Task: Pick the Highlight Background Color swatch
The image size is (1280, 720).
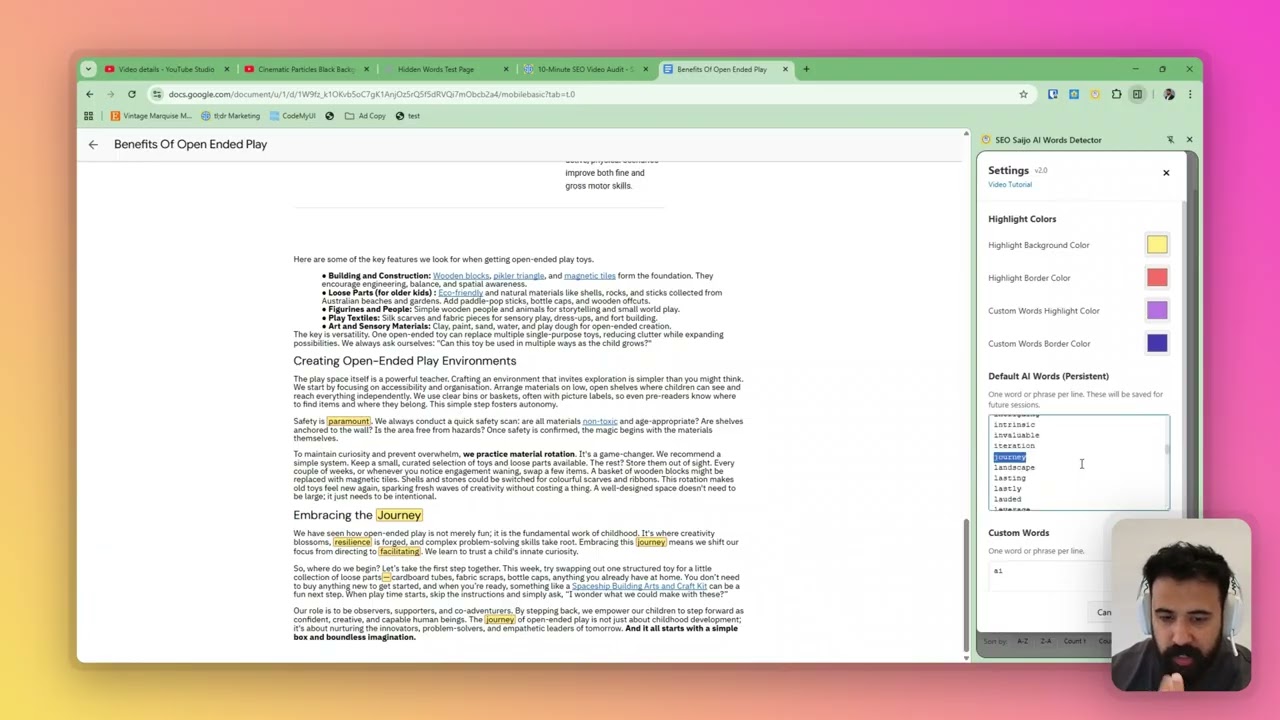Action: click(x=1157, y=245)
